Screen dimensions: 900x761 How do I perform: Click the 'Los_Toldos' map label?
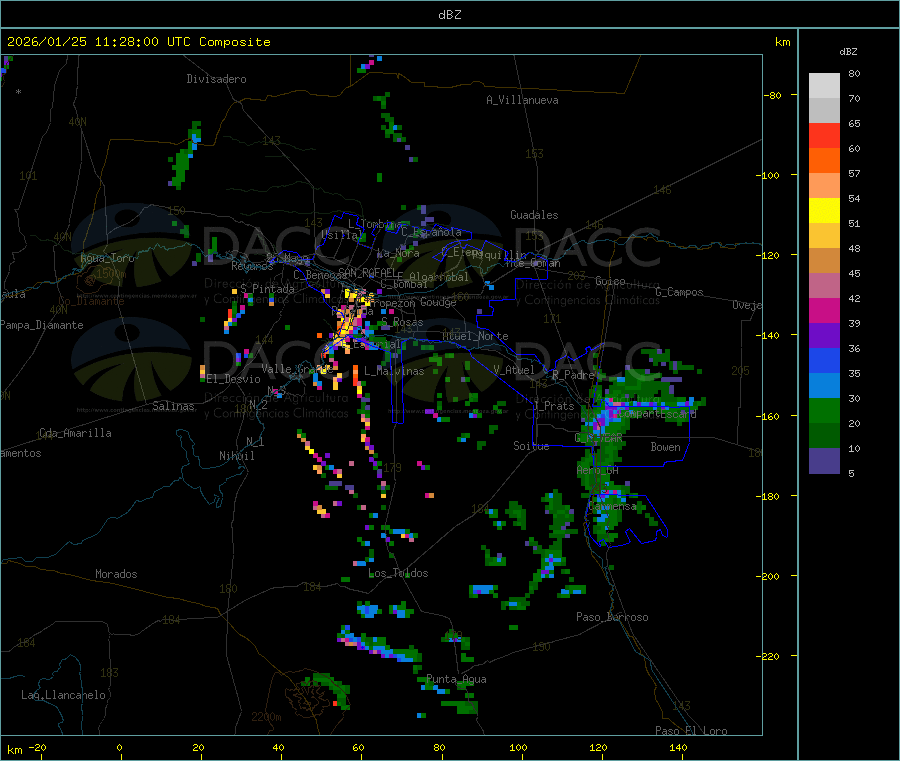click(x=398, y=573)
